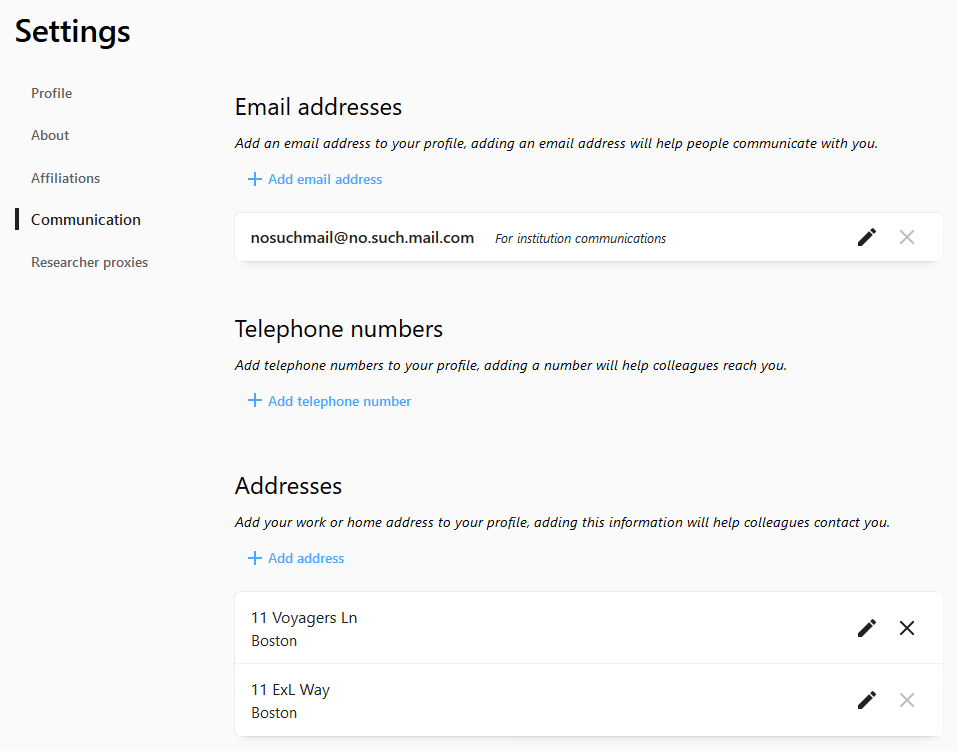Click plus icon beside Add email address
Screen dimensions: 957x751
click(255, 179)
